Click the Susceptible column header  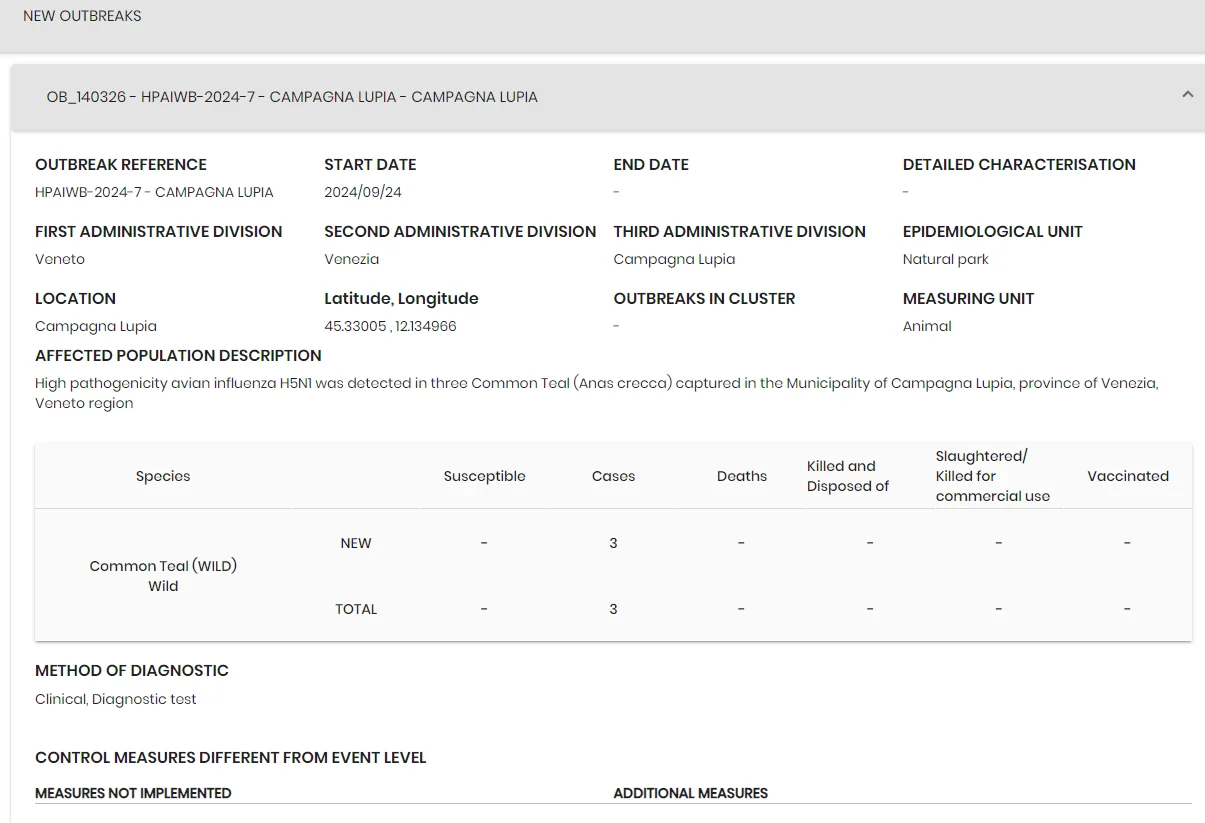(484, 476)
